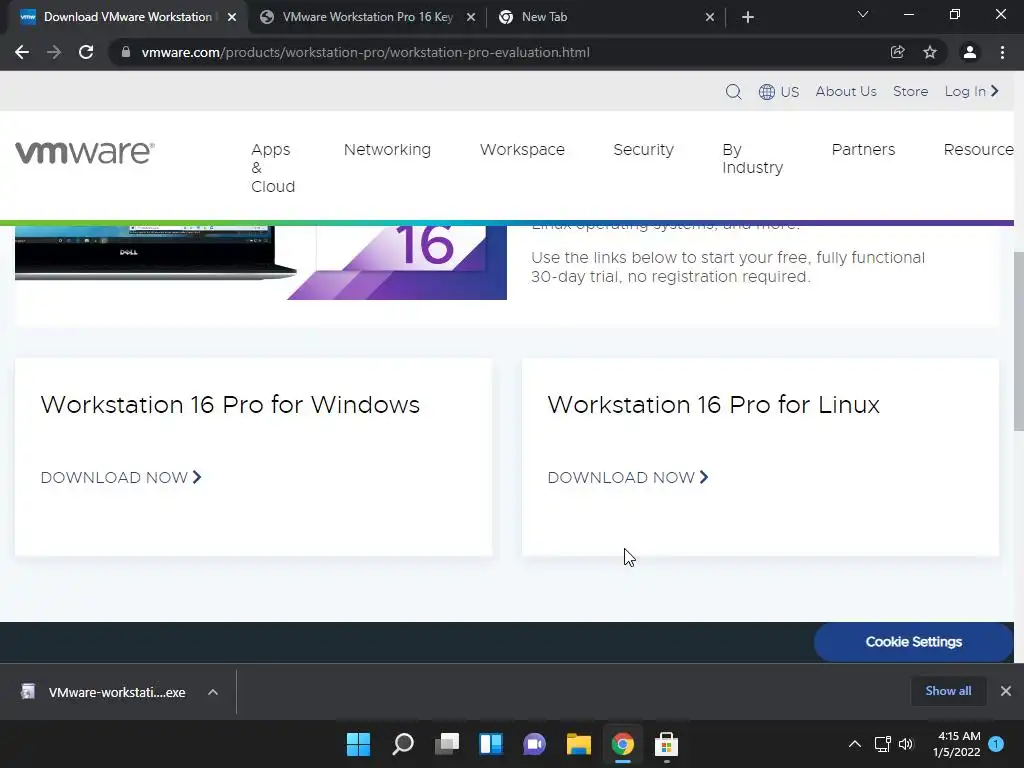Open Cookie Settings
Image resolution: width=1024 pixels, height=768 pixels.
tap(914, 642)
